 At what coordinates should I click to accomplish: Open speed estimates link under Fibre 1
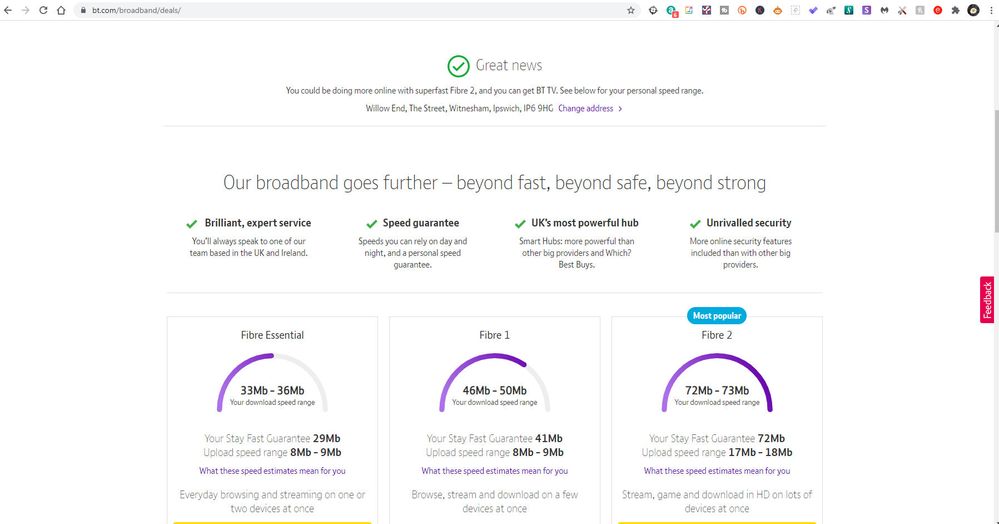click(494, 471)
